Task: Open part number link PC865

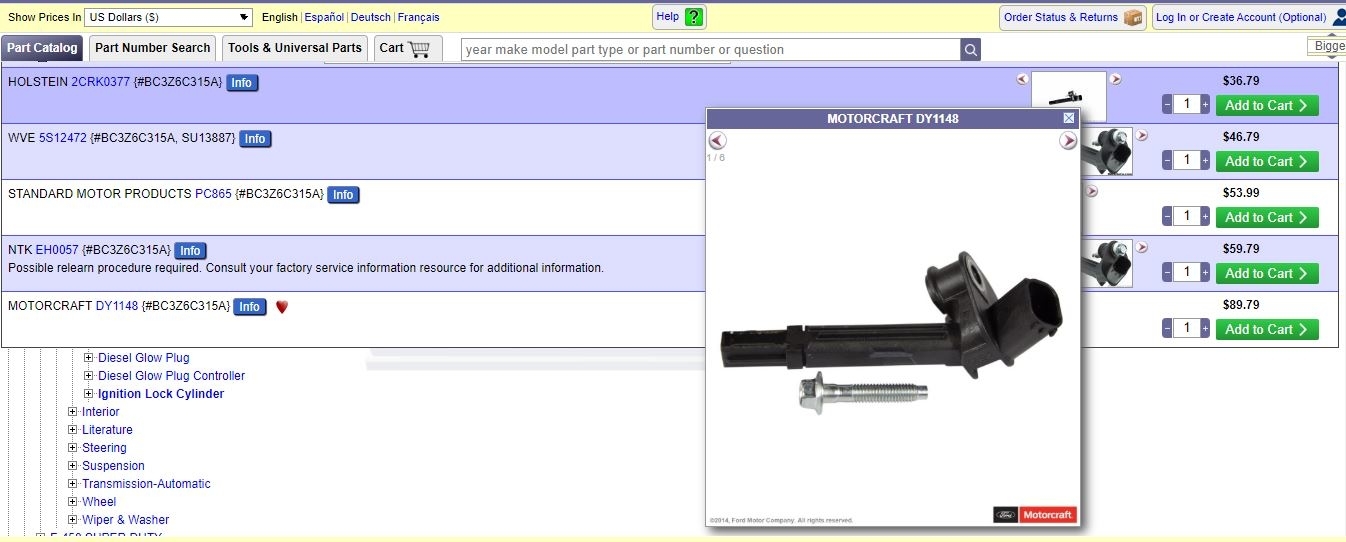Action: (213, 194)
